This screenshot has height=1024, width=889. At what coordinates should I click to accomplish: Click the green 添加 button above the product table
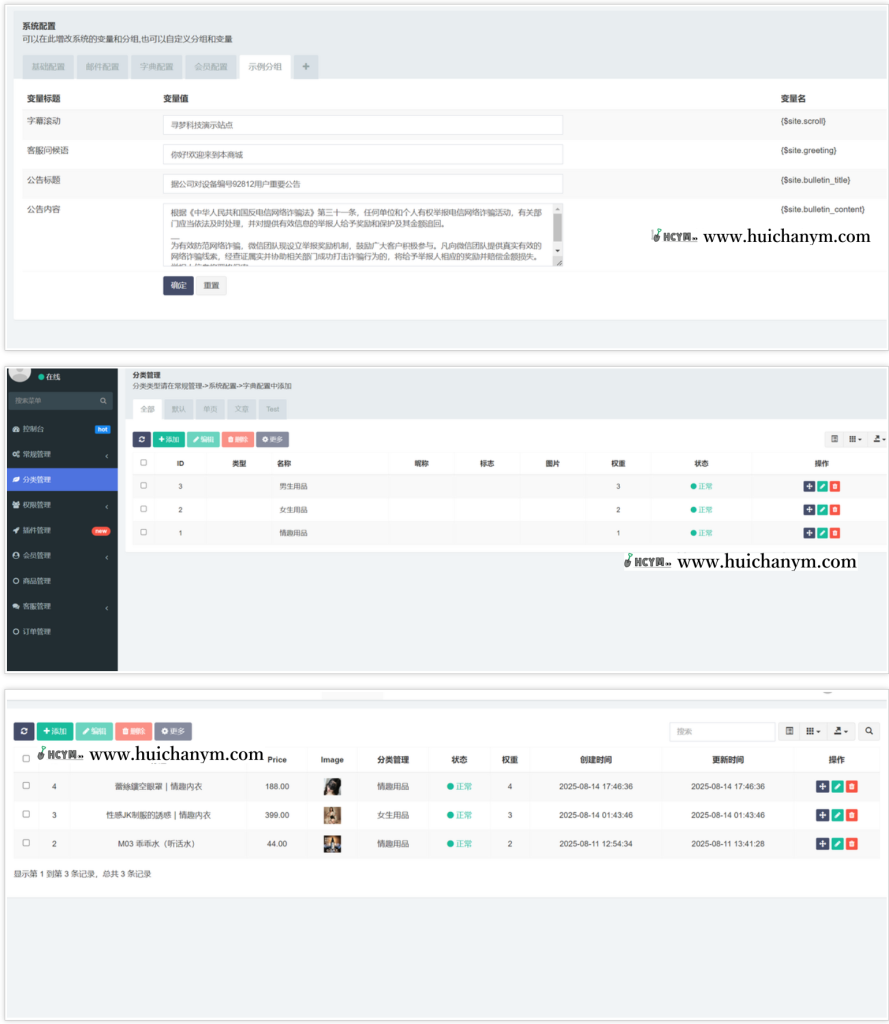55,732
